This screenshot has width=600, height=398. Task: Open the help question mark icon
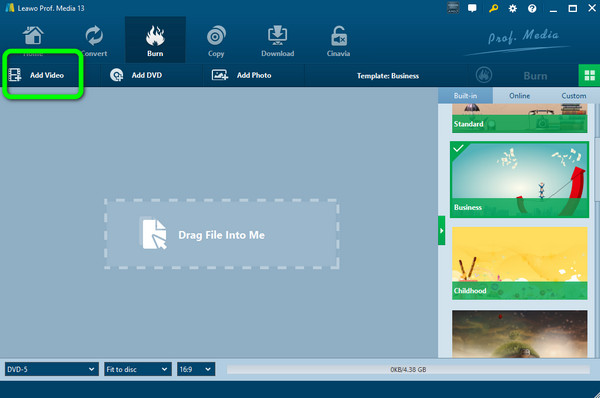tap(532, 8)
